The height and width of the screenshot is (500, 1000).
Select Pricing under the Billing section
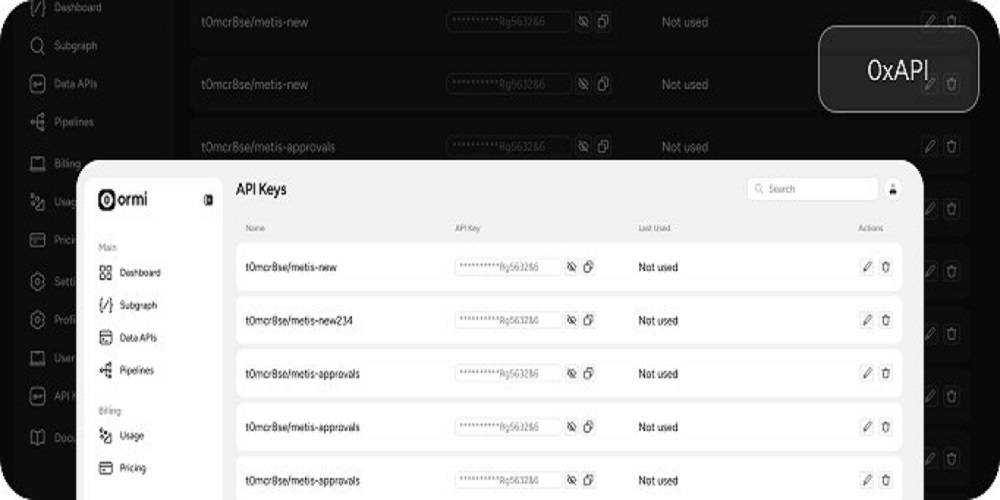tap(132, 468)
